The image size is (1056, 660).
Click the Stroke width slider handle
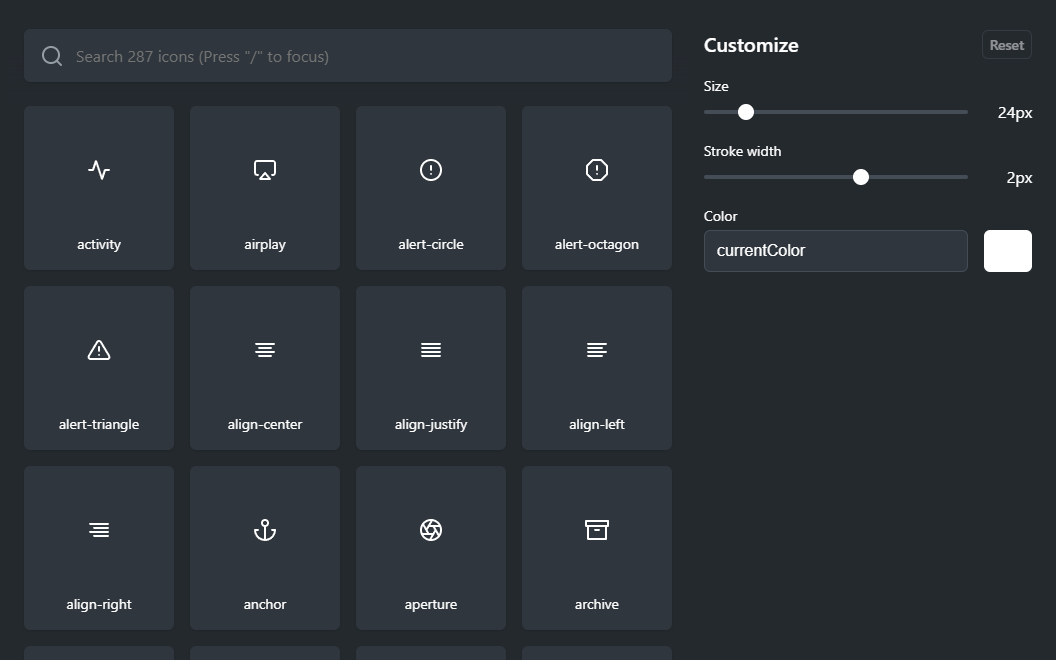[861, 177]
